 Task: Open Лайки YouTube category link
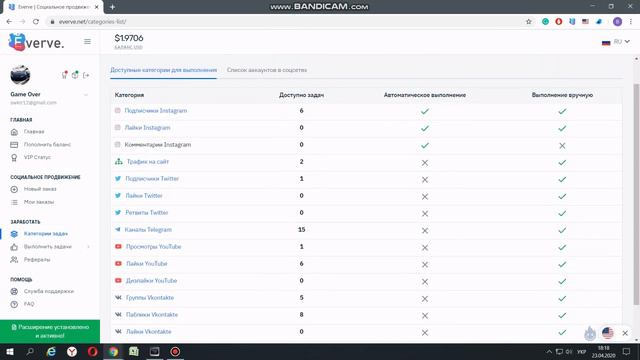pos(147,264)
